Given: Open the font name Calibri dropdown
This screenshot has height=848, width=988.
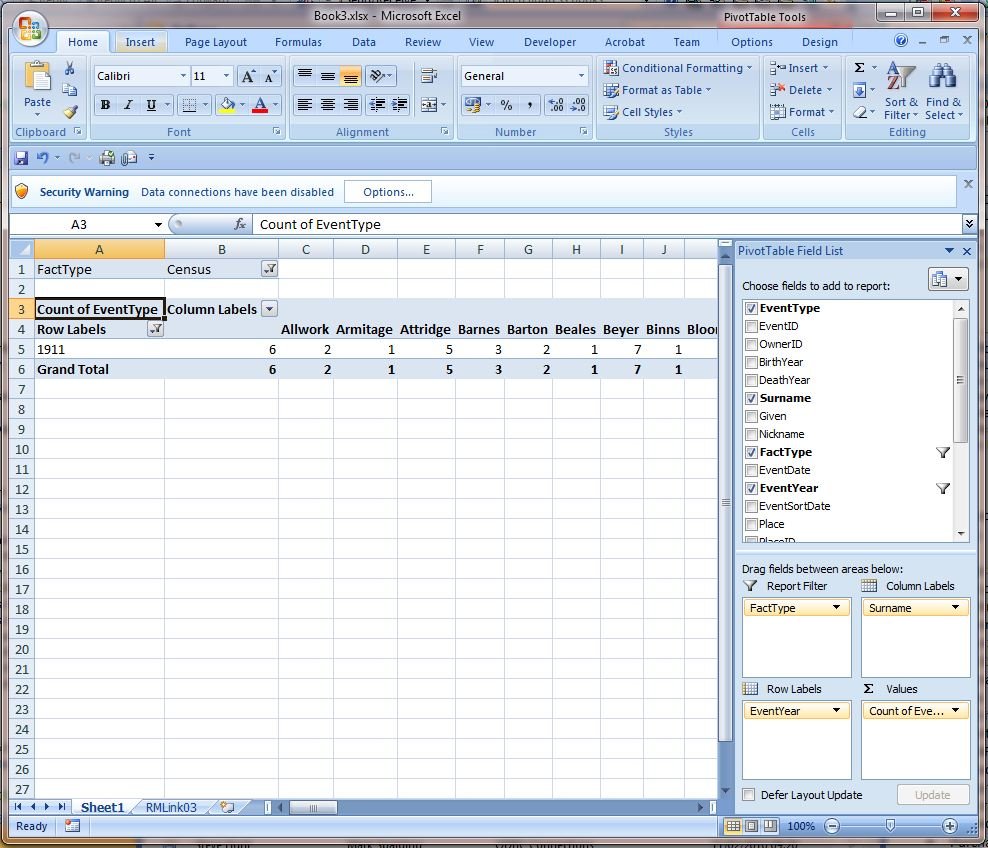Looking at the screenshot, I should (x=183, y=76).
